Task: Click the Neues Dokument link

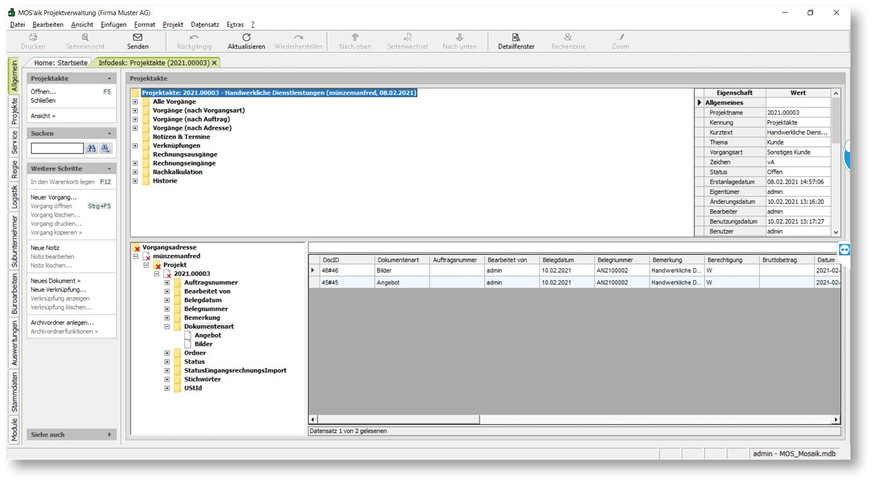Action: (x=55, y=281)
